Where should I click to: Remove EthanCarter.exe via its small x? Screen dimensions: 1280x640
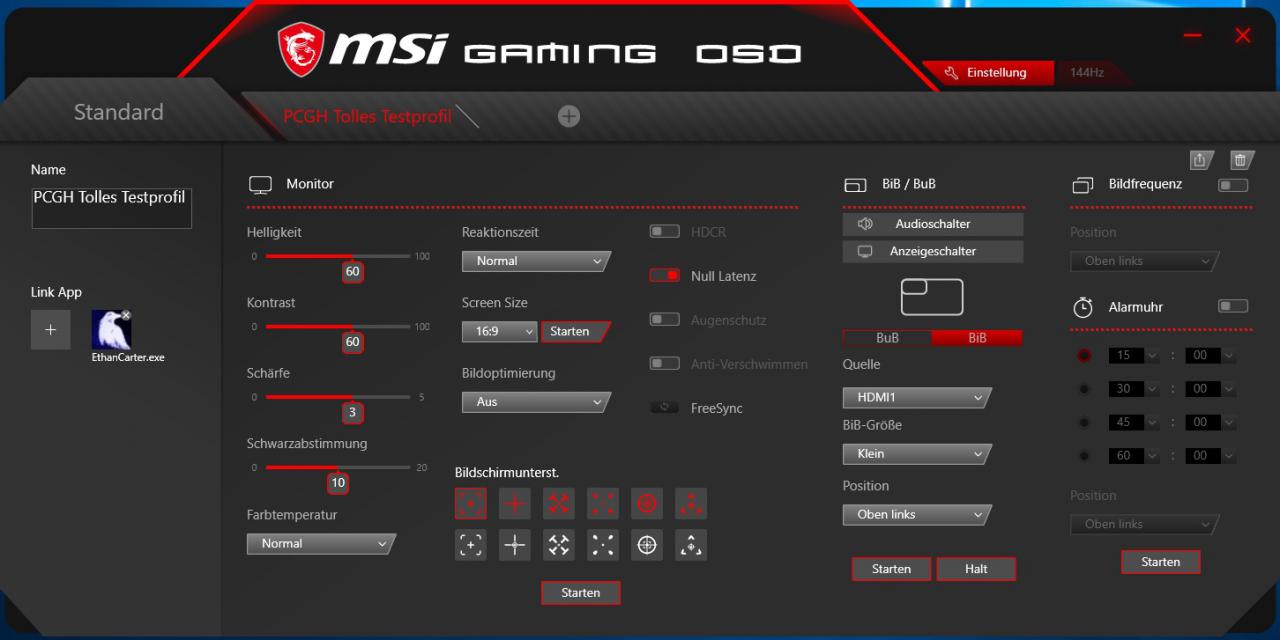click(126, 315)
